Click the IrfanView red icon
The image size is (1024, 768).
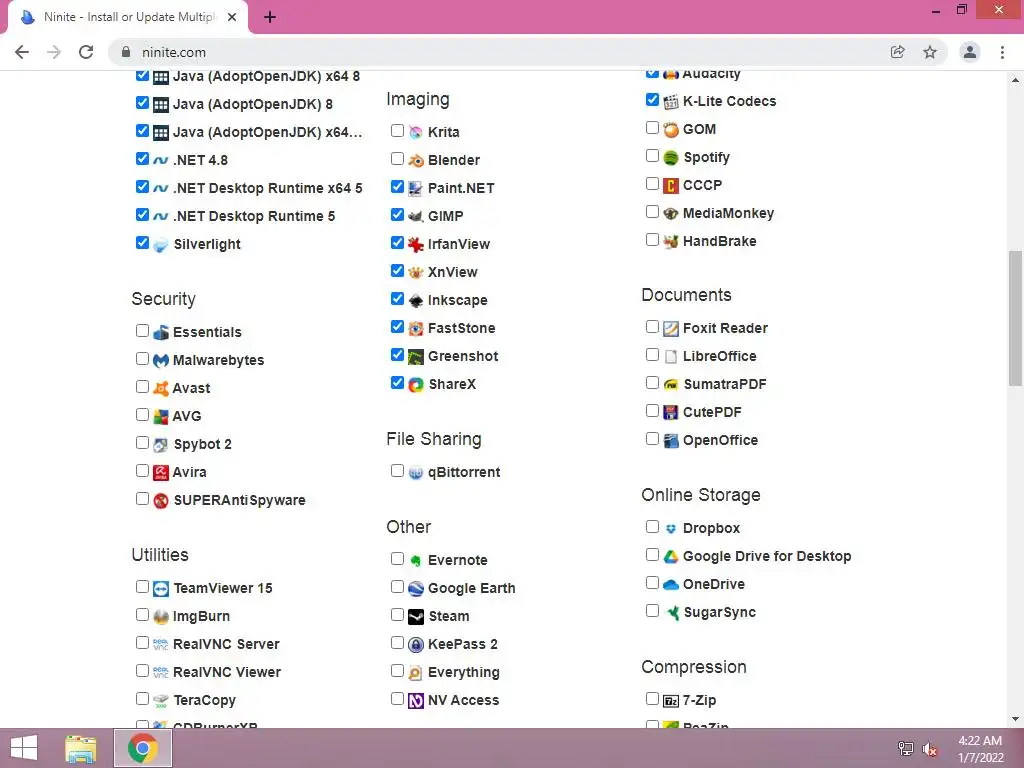tap(415, 244)
